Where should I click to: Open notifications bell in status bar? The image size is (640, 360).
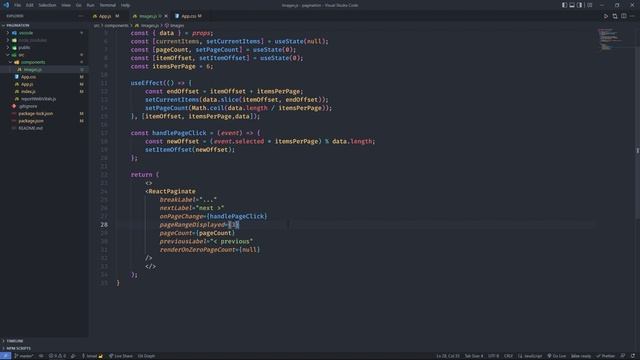pos(633,356)
